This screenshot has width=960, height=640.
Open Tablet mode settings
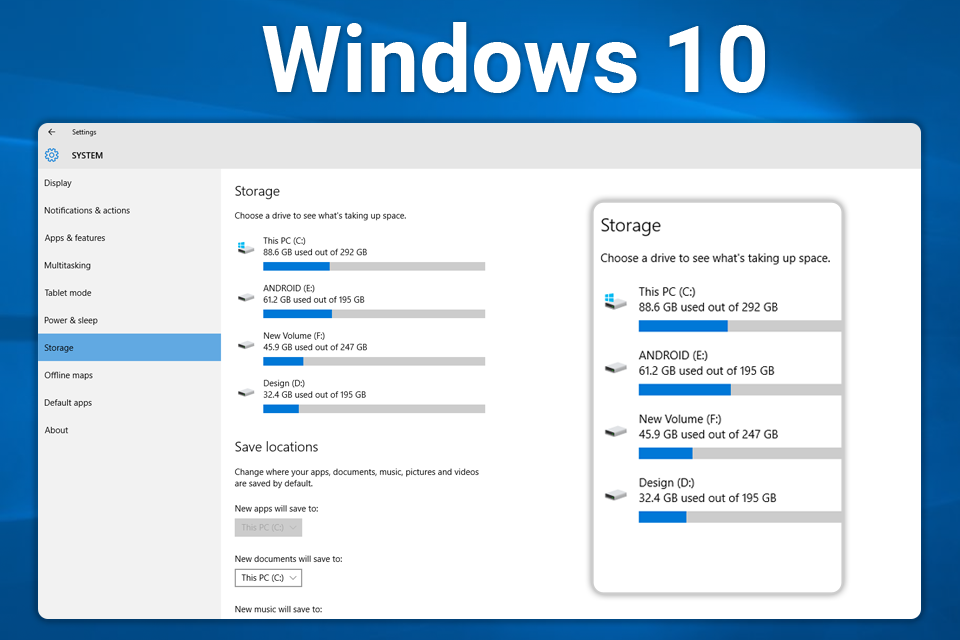(x=129, y=293)
